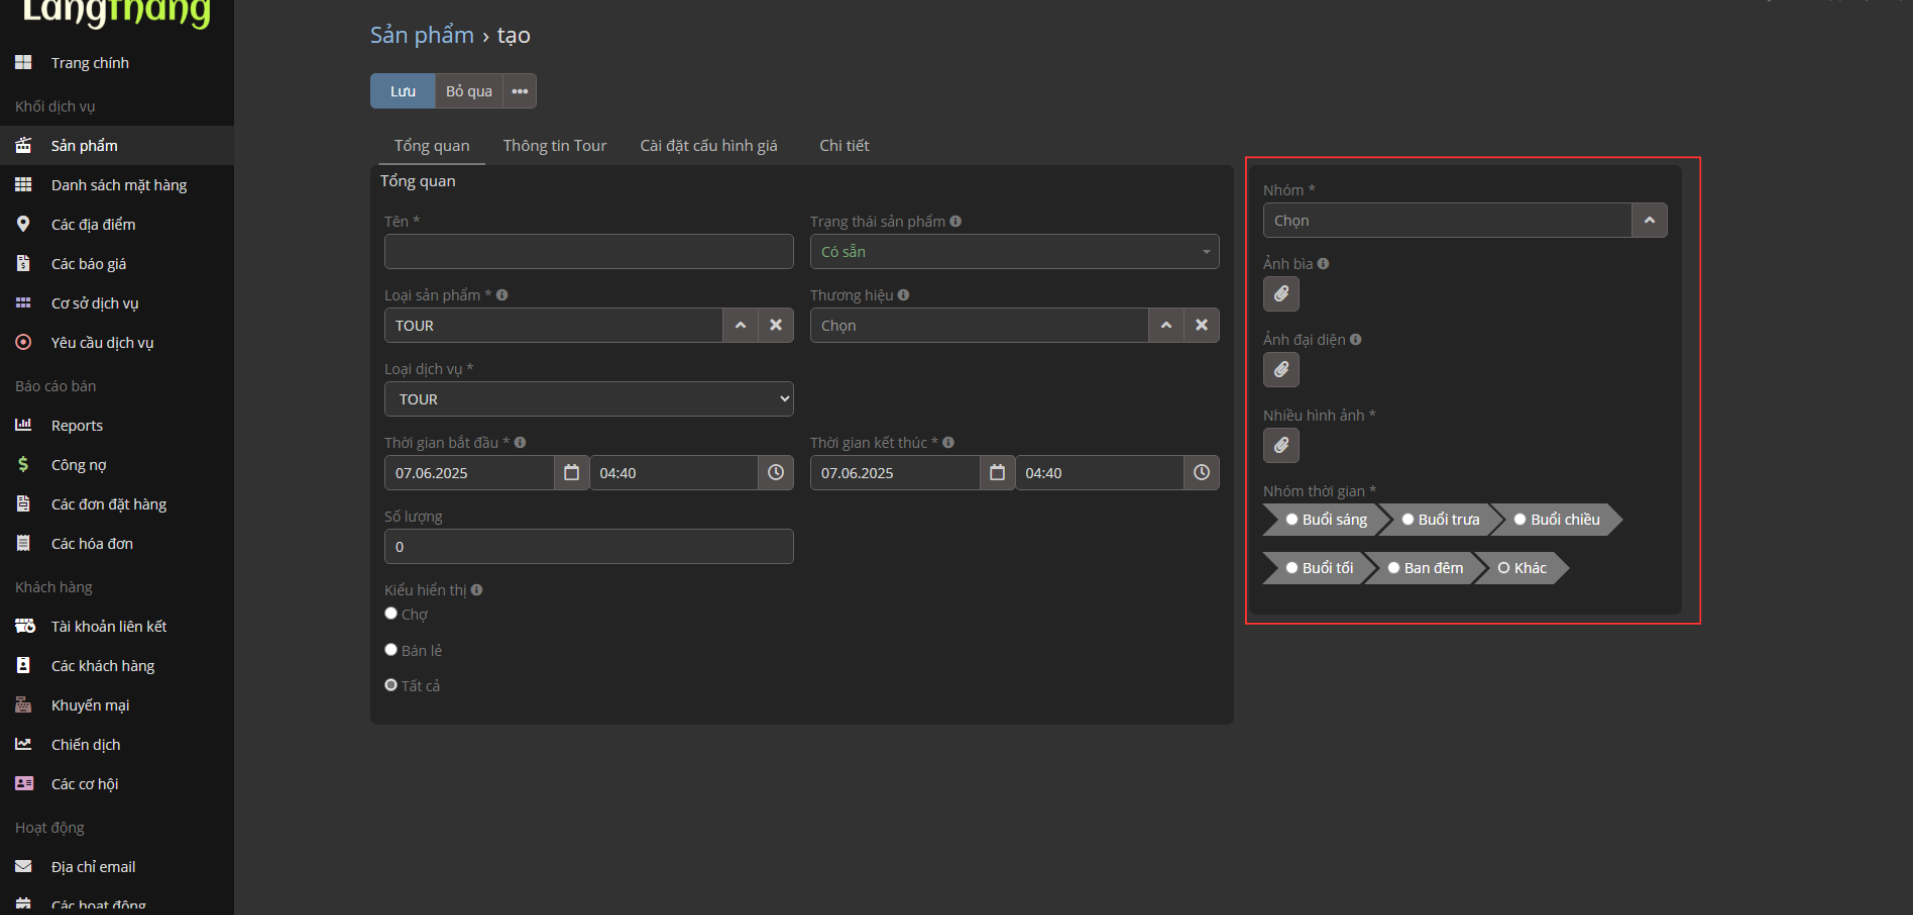Open the clock picker for start time
The width and height of the screenshot is (1913, 915).
[x=776, y=473]
